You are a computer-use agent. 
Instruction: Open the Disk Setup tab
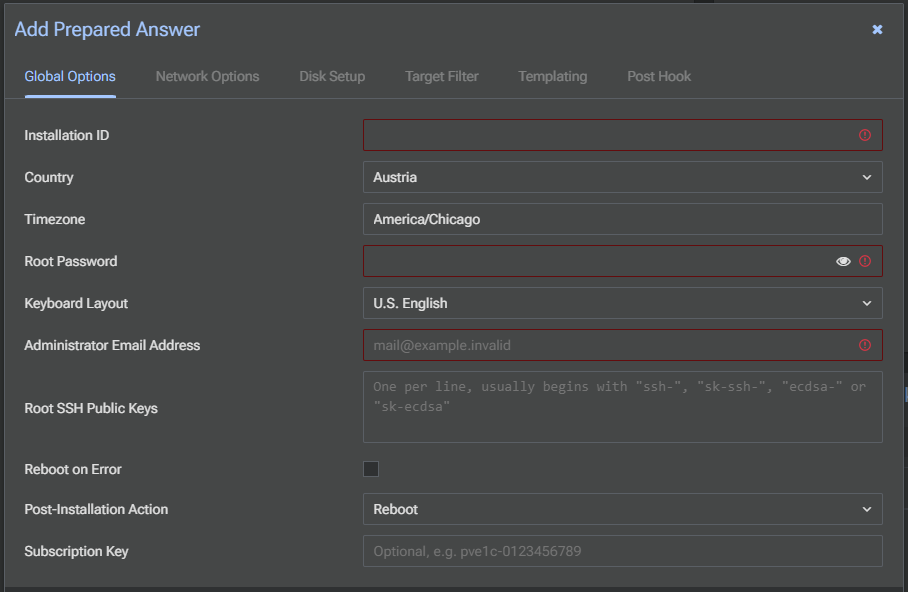pyautogui.click(x=332, y=76)
